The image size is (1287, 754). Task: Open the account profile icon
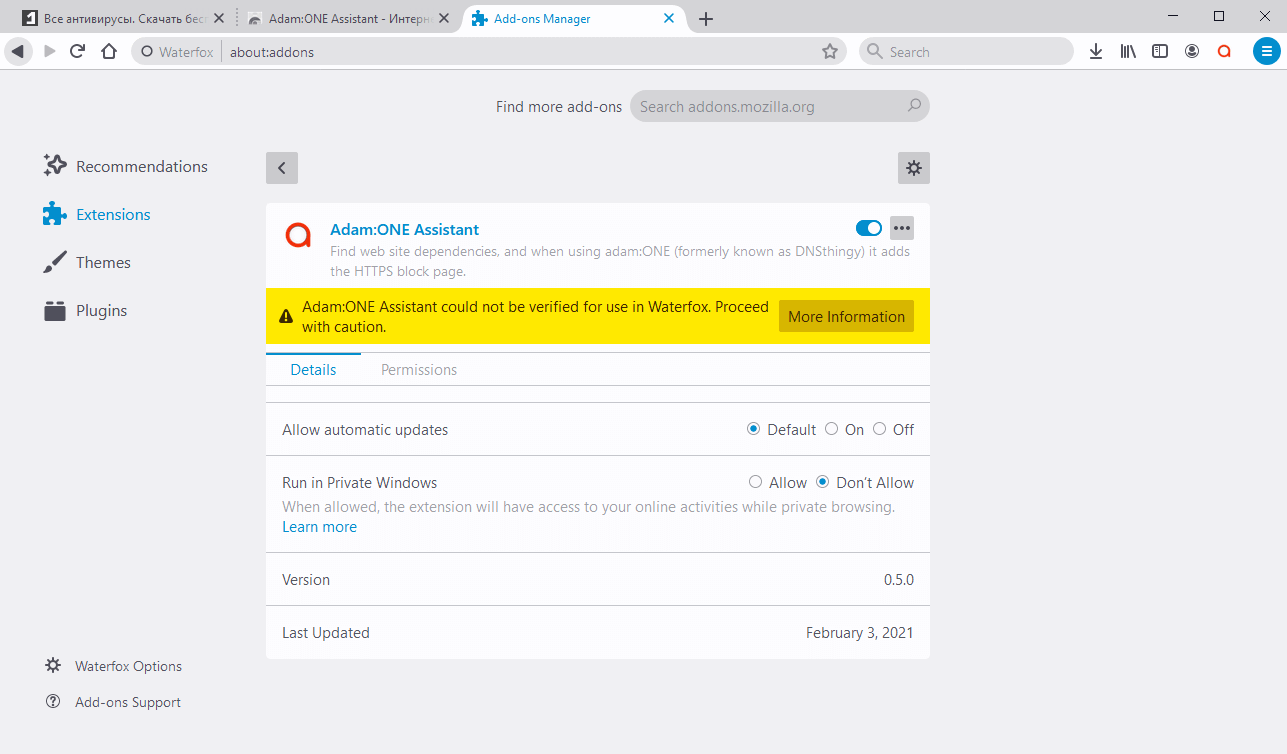tap(1192, 51)
